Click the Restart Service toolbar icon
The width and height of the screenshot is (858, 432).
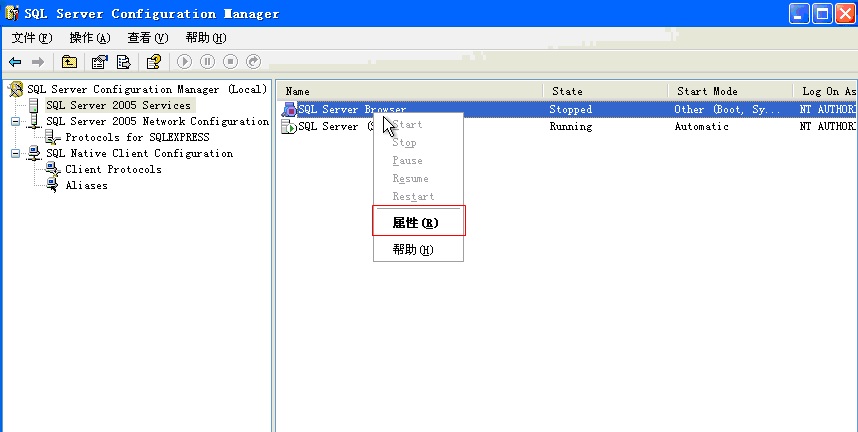[253, 62]
